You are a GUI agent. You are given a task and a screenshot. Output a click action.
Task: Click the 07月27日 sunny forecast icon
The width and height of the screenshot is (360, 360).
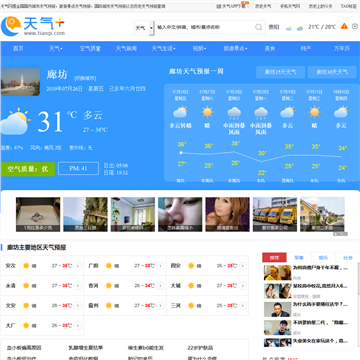[207, 112]
